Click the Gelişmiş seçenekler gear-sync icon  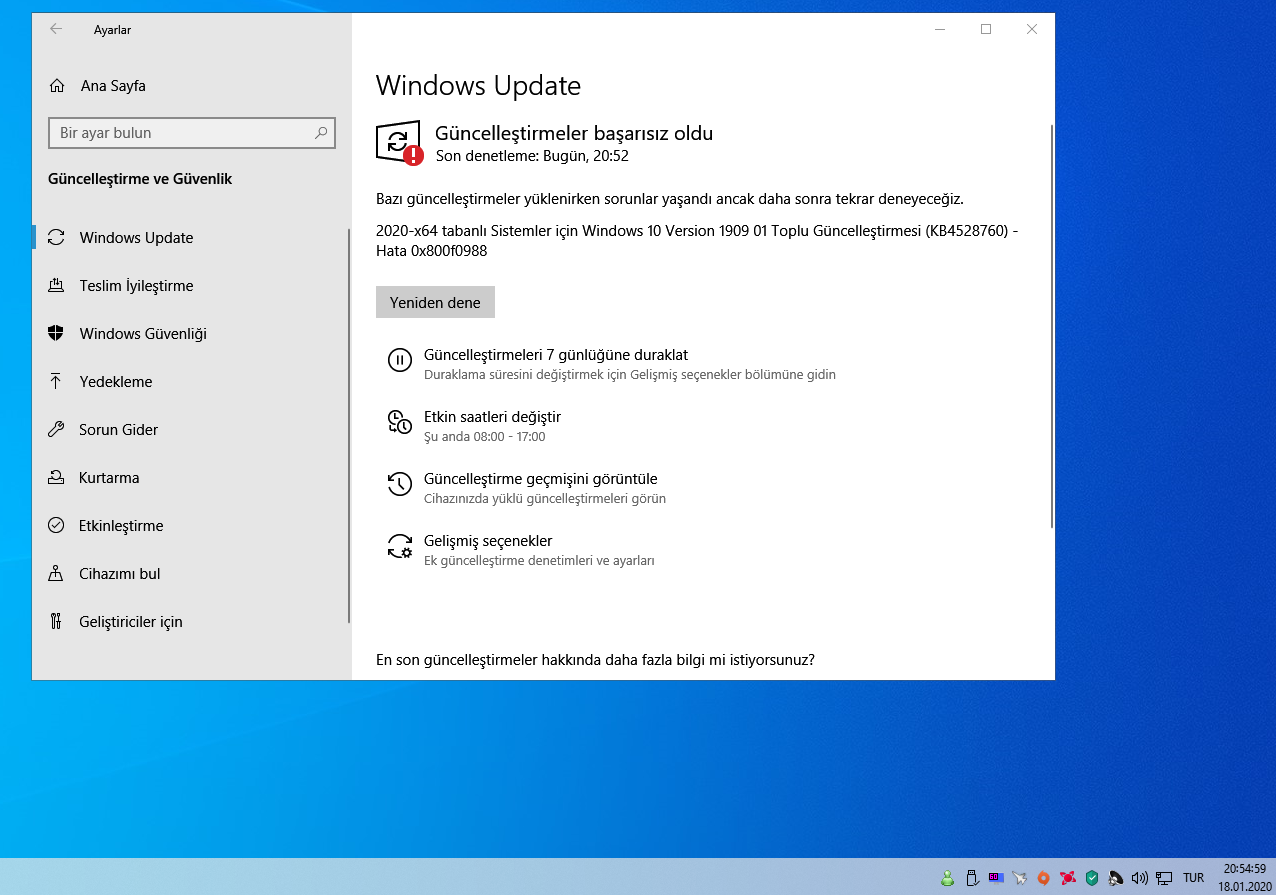click(x=399, y=546)
